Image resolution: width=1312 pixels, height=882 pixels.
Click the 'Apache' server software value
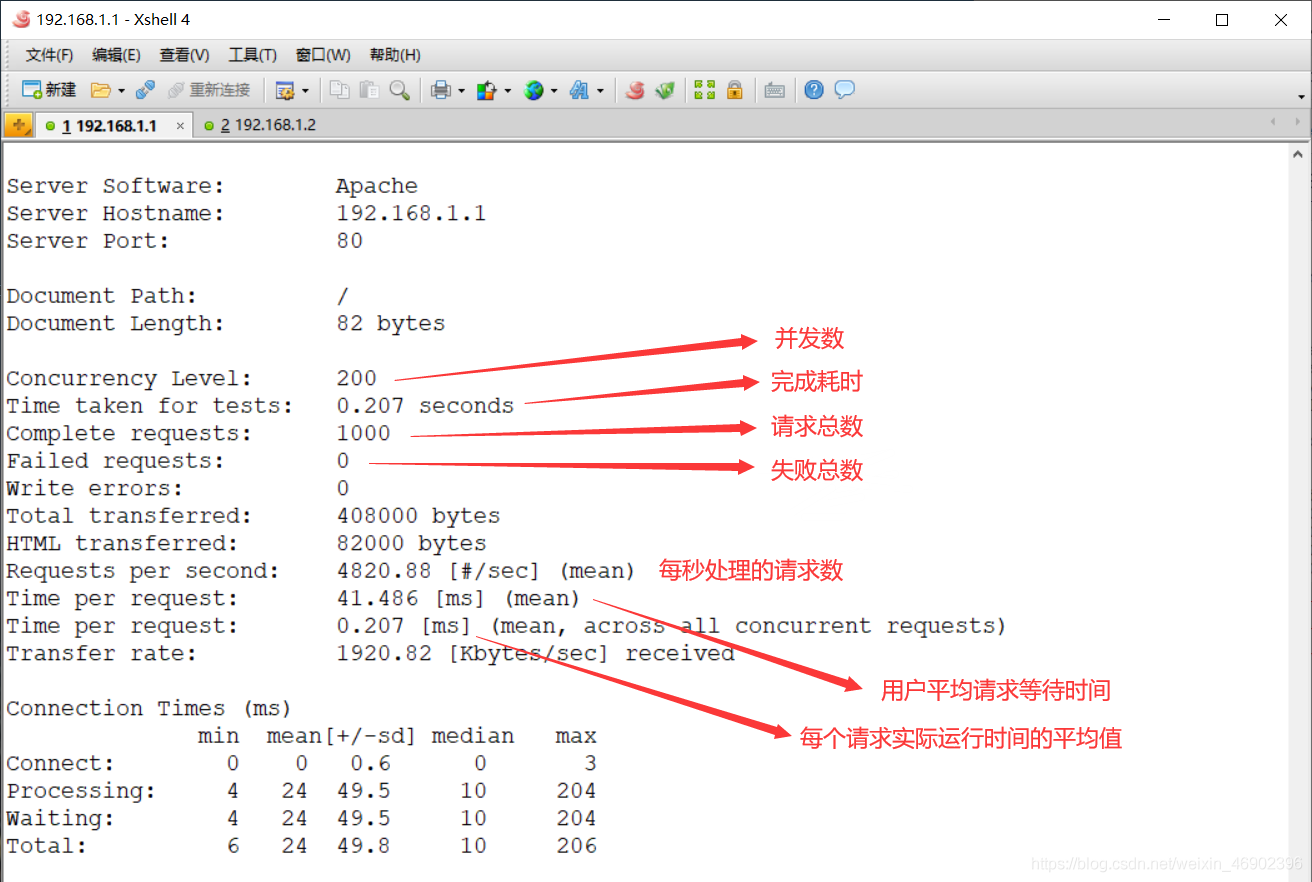coord(377,186)
